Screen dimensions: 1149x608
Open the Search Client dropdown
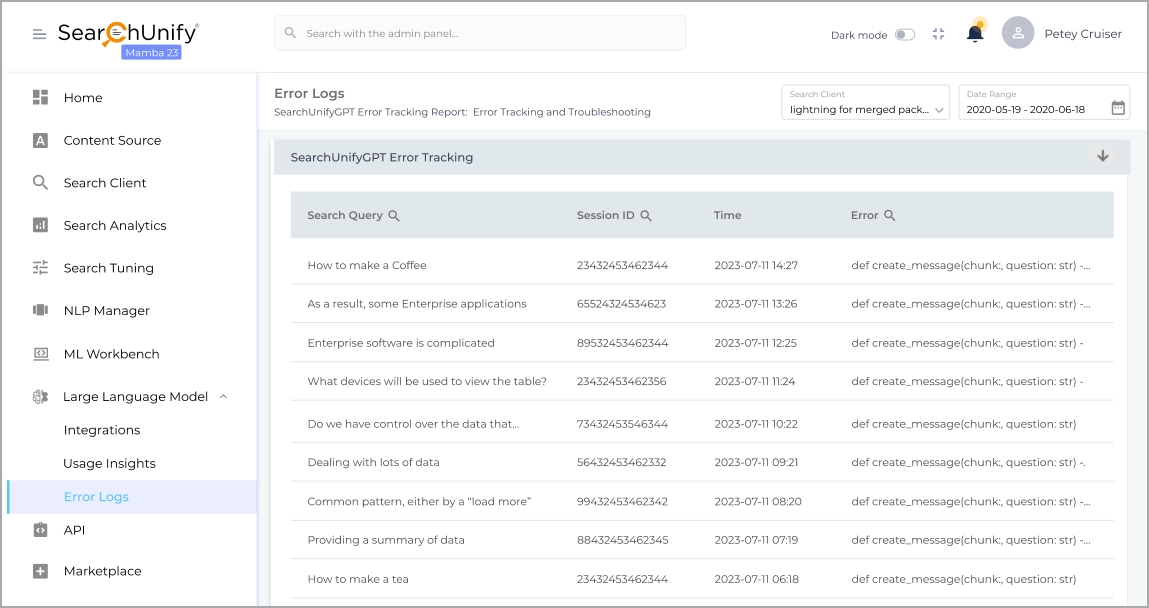(865, 103)
